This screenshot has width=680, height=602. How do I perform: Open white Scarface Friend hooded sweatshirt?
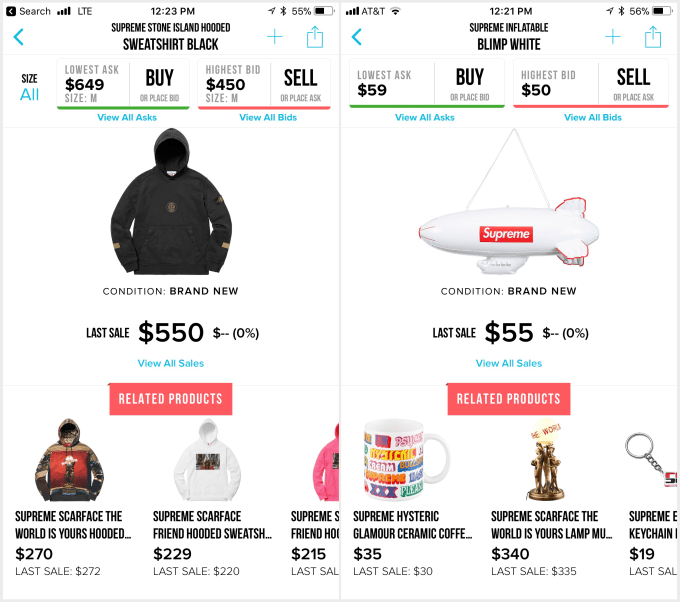click(x=212, y=498)
